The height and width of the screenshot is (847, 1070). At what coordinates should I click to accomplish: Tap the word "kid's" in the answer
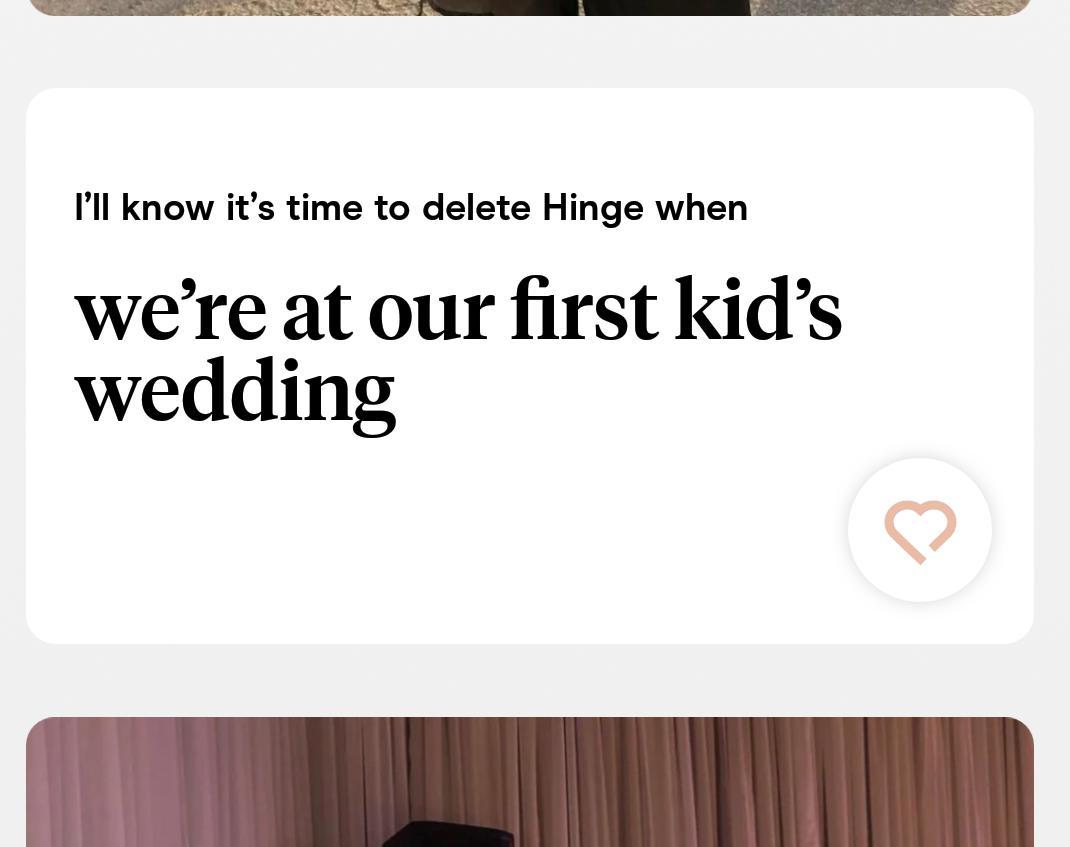coord(758,311)
